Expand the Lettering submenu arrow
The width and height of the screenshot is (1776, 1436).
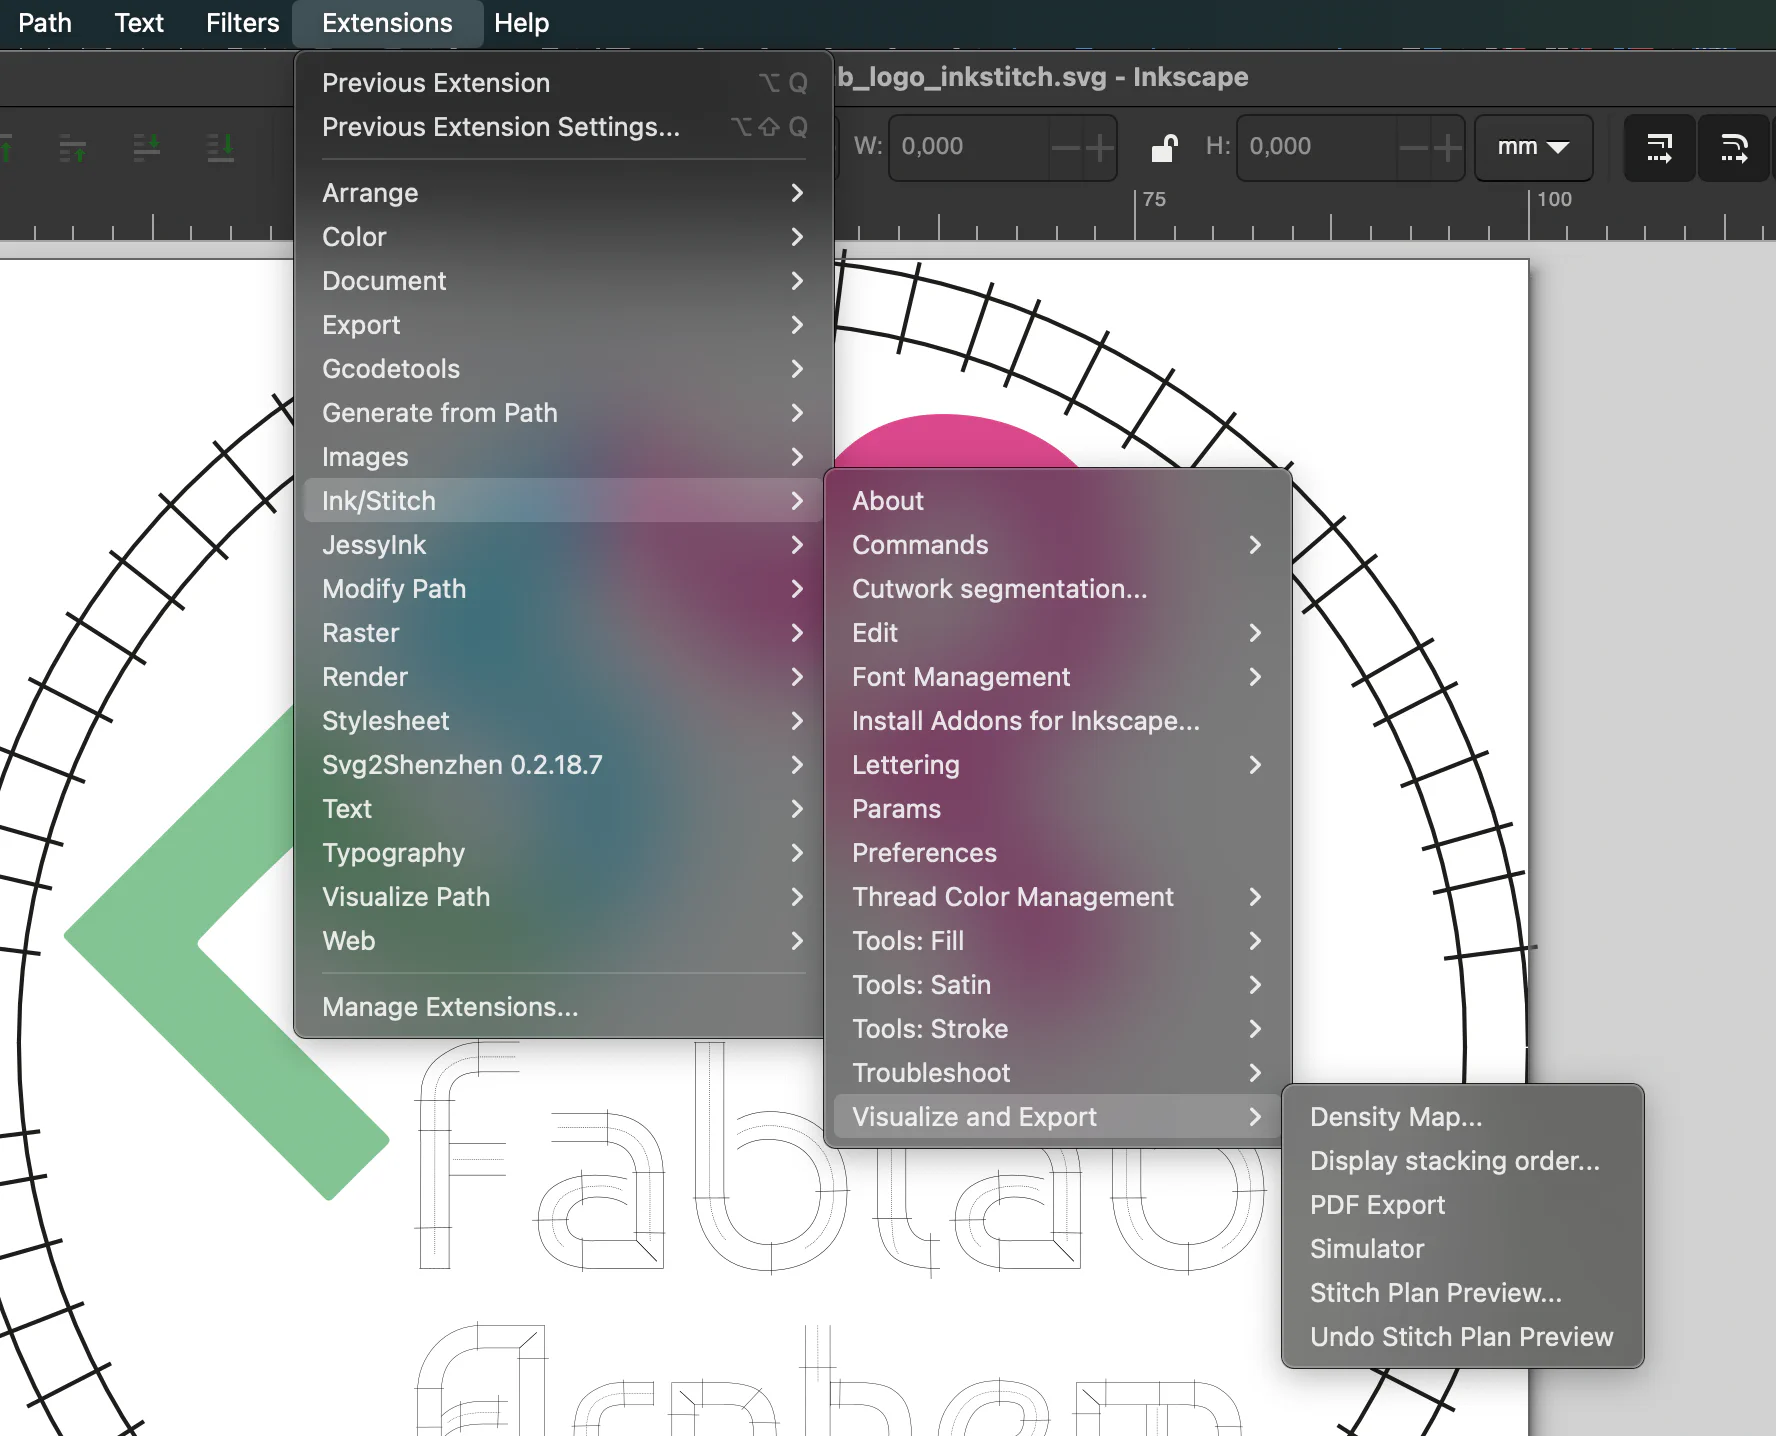tap(1255, 765)
